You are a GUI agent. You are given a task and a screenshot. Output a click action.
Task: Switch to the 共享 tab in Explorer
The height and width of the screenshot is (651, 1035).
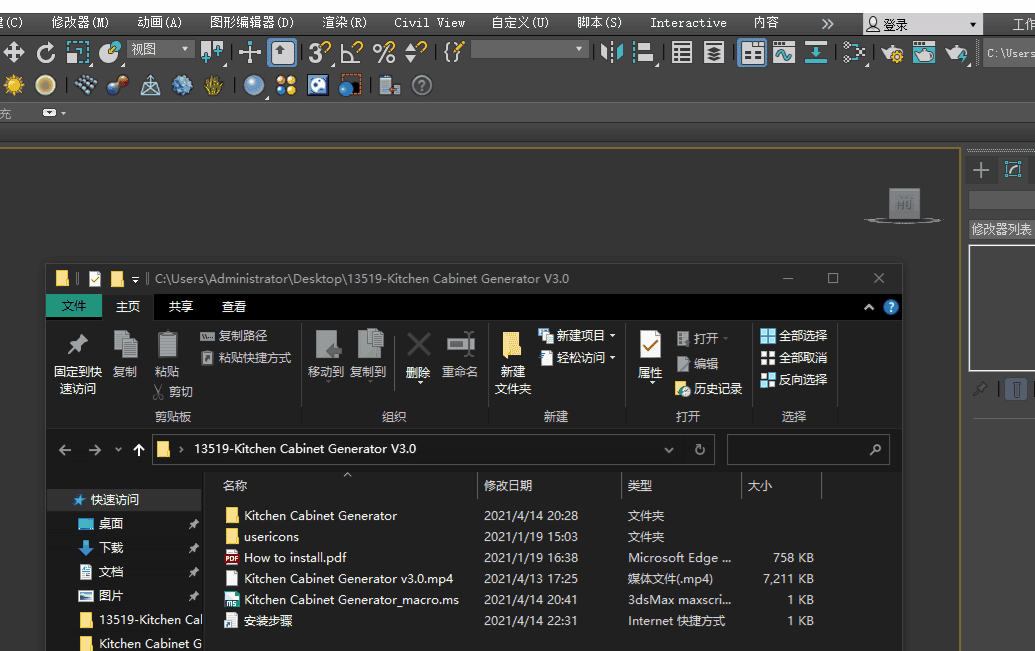[x=180, y=306]
